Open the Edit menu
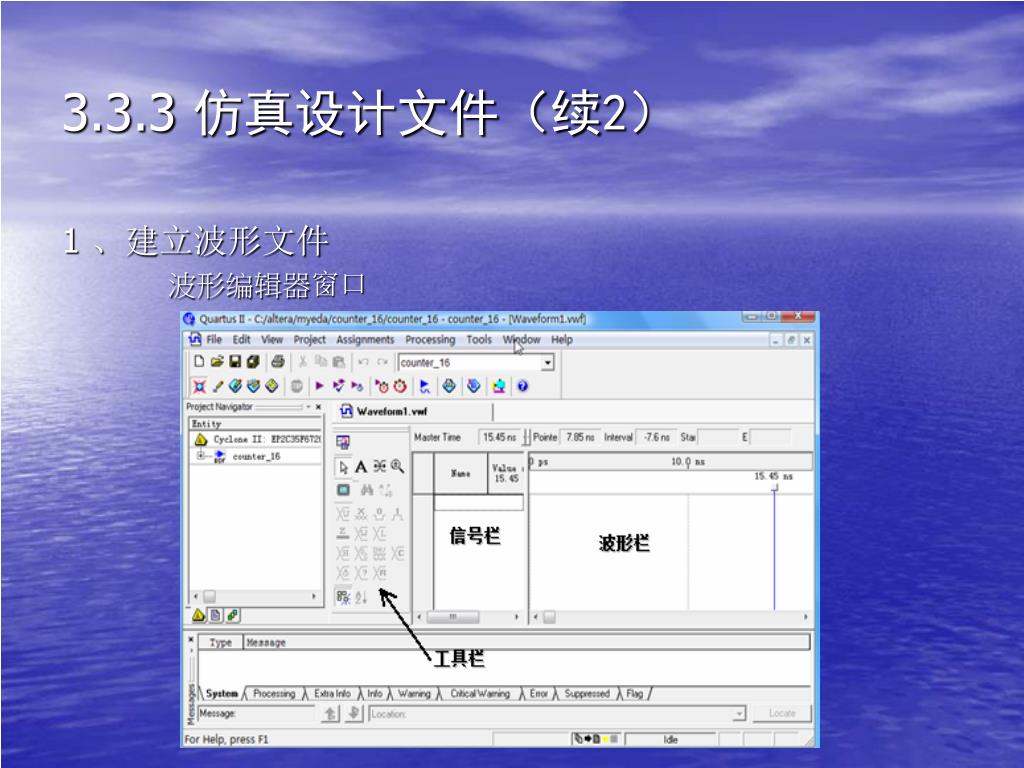 (242, 340)
